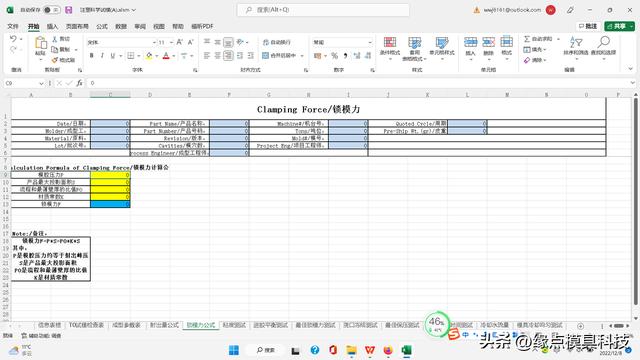Expand Merge and Center dropdown arrow
The image size is (640, 360).
point(302,56)
